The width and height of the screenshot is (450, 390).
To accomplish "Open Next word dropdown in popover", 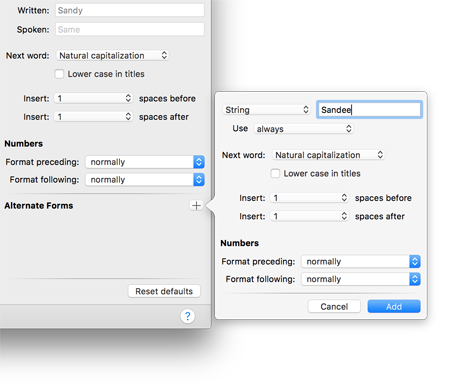I will pyautogui.click(x=329, y=155).
